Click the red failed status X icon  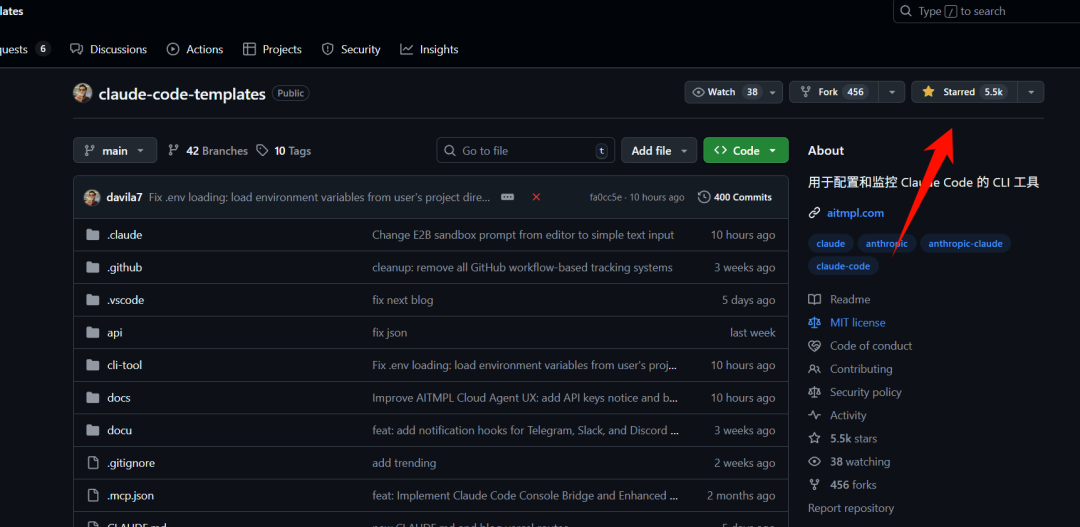(x=536, y=197)
